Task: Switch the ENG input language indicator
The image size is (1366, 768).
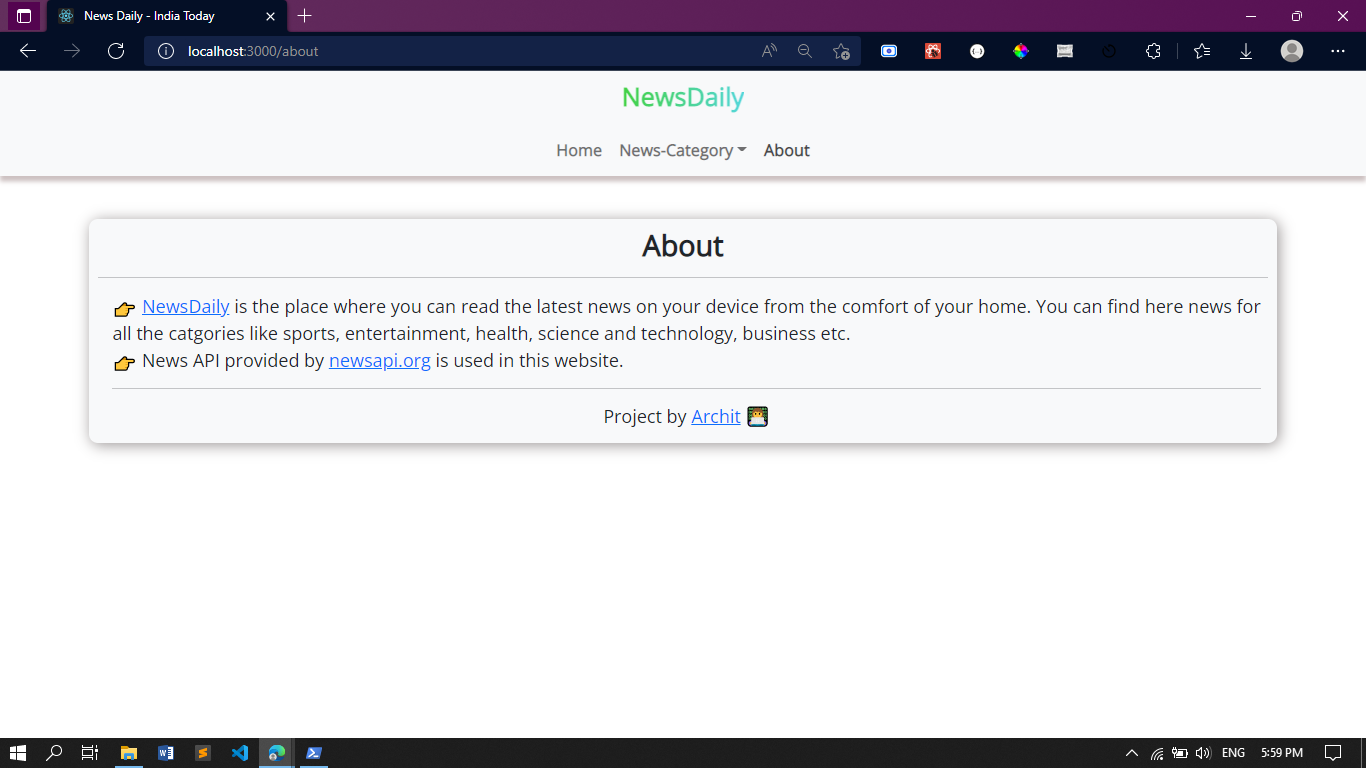Action: tap(1234, 753)
